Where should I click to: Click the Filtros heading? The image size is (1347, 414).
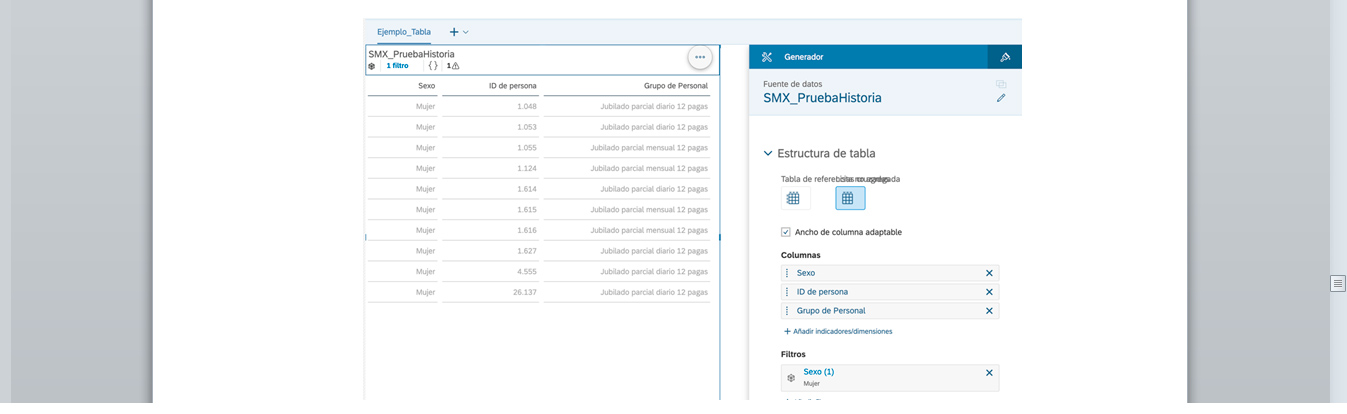pos(793,354)
